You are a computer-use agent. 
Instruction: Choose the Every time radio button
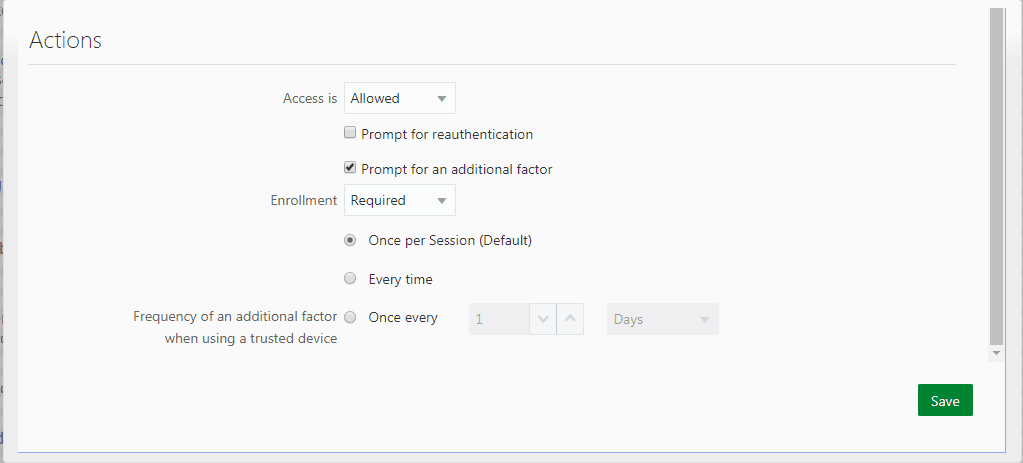pyautogui.click(x=350, y=279)
